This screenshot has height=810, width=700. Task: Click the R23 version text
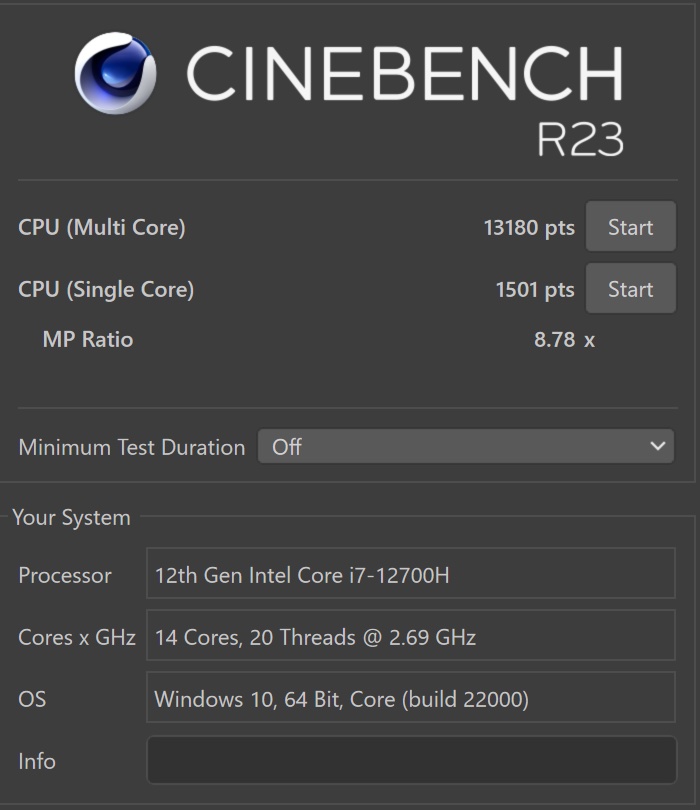click(x=580, y=139)
